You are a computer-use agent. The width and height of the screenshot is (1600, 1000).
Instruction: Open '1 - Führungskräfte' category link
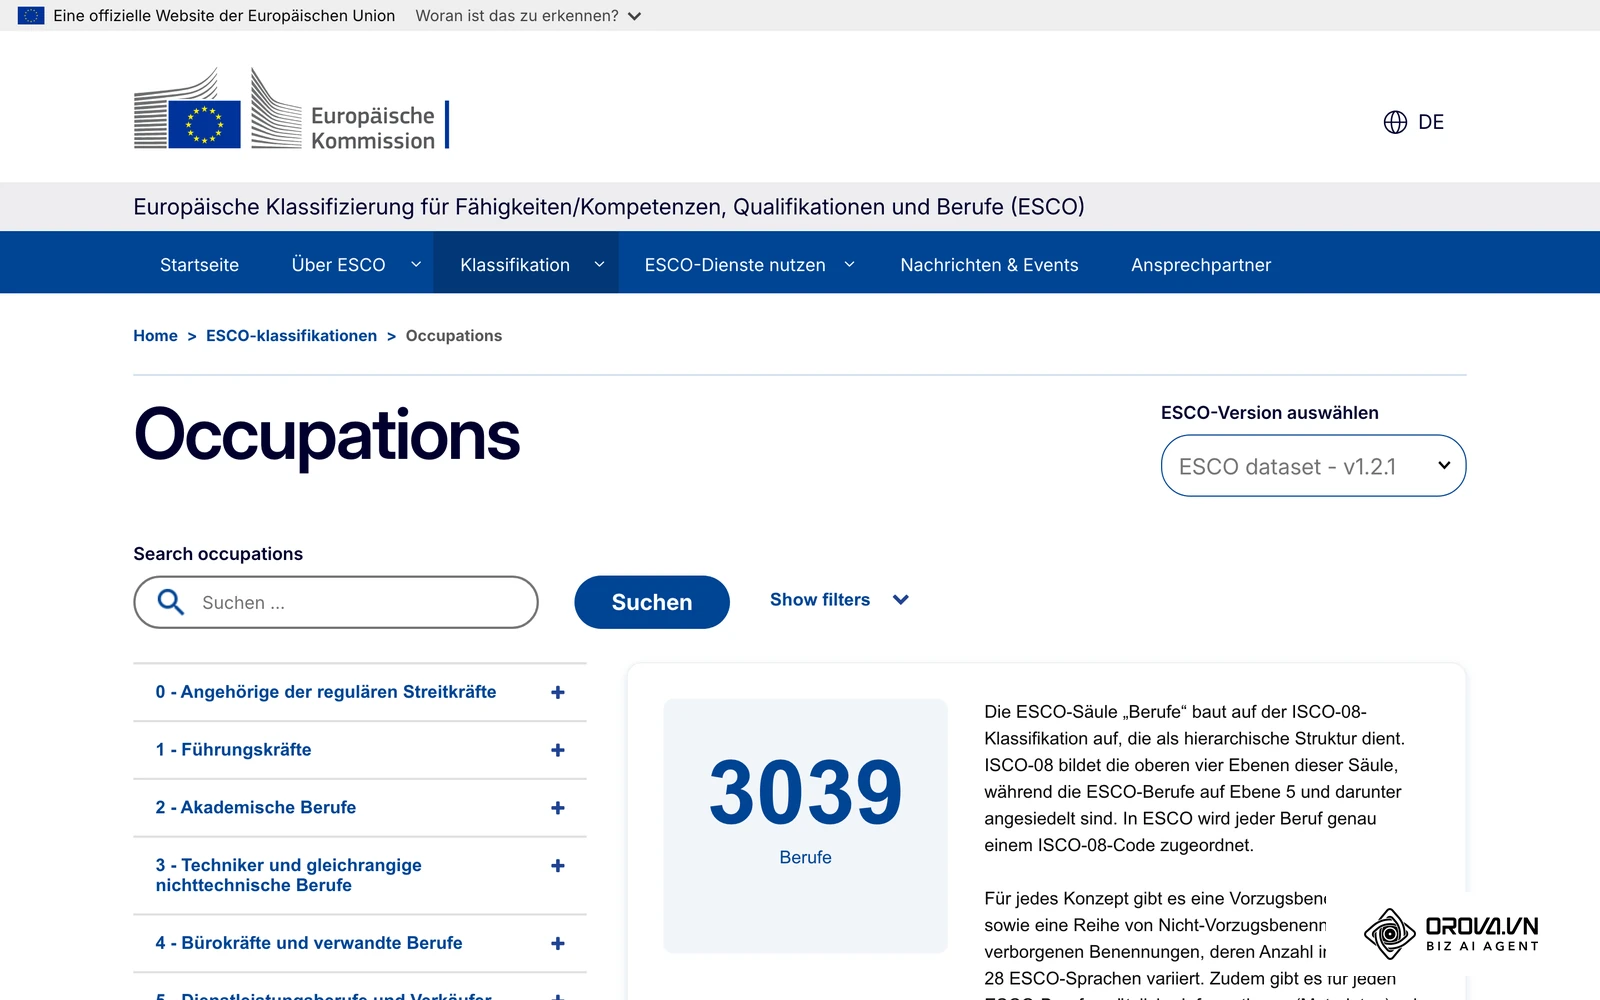(233, 750)
